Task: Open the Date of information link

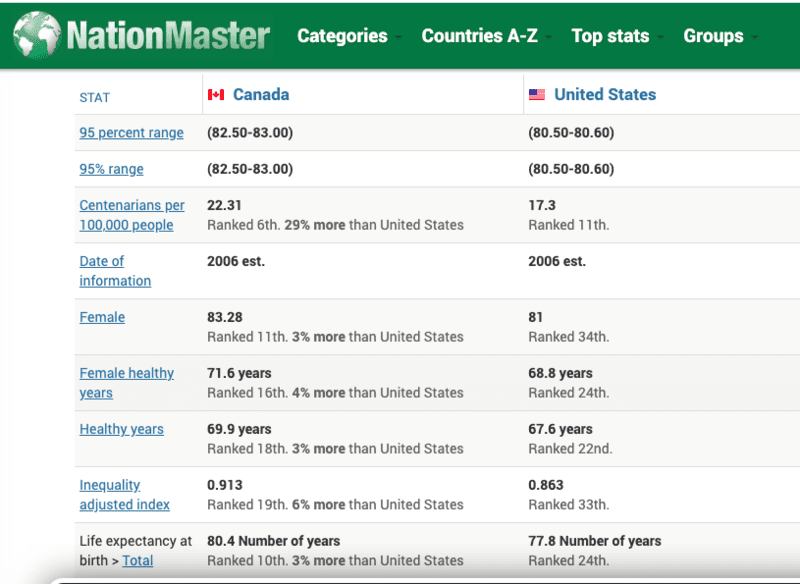Action: 115,271
